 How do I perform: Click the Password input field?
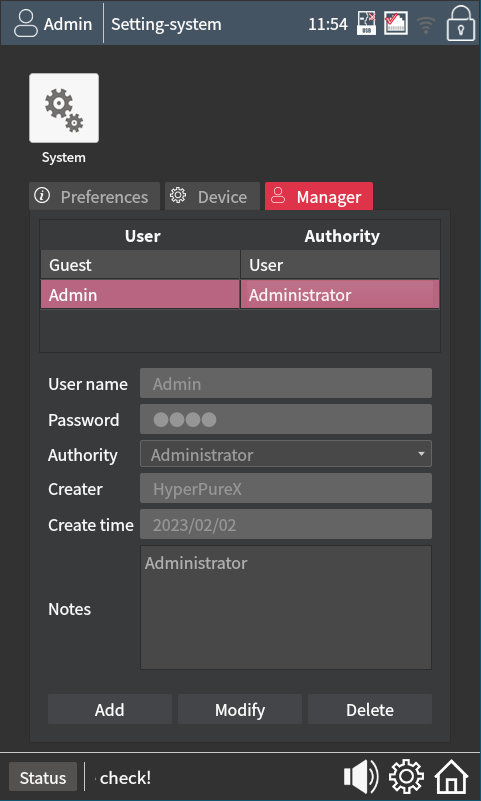pos(286,419)
